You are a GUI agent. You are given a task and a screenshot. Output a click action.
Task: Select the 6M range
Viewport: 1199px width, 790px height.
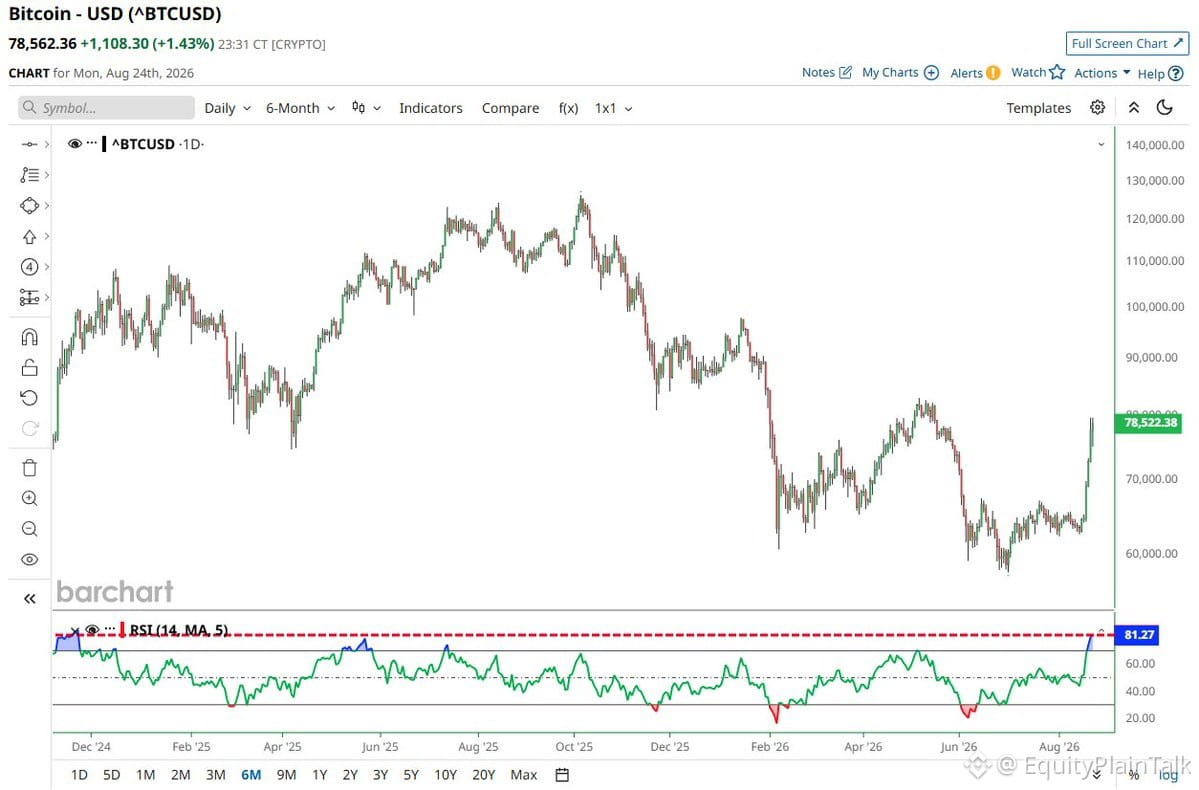[x=251, y=775]
